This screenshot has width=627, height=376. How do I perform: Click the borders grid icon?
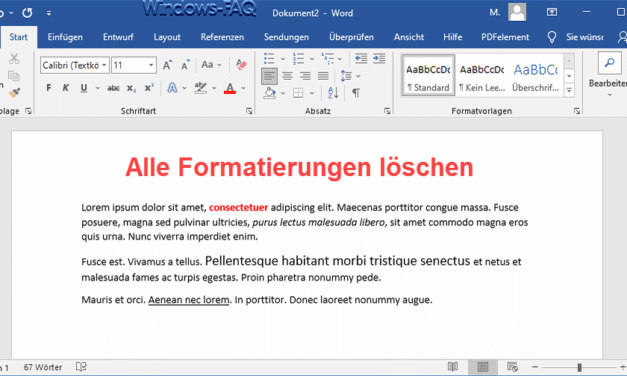click(298, 93)
